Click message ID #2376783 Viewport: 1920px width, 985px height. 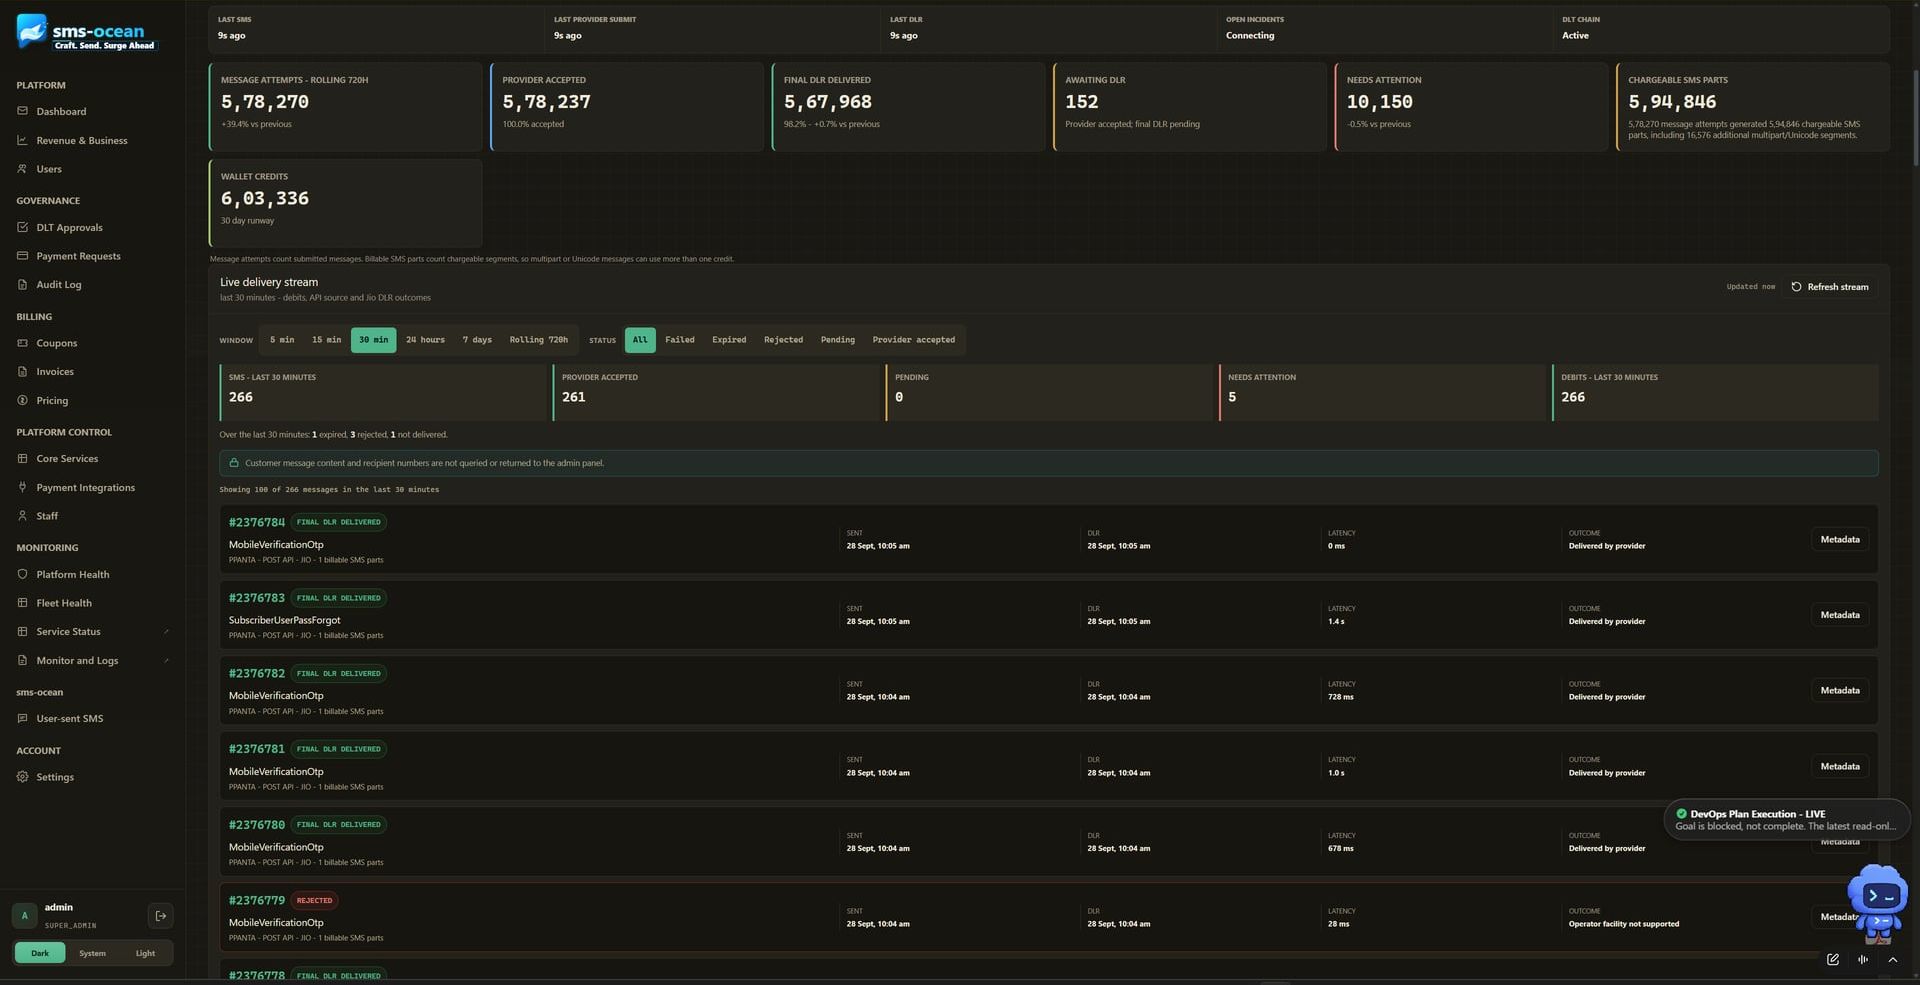tap(257, 598)
